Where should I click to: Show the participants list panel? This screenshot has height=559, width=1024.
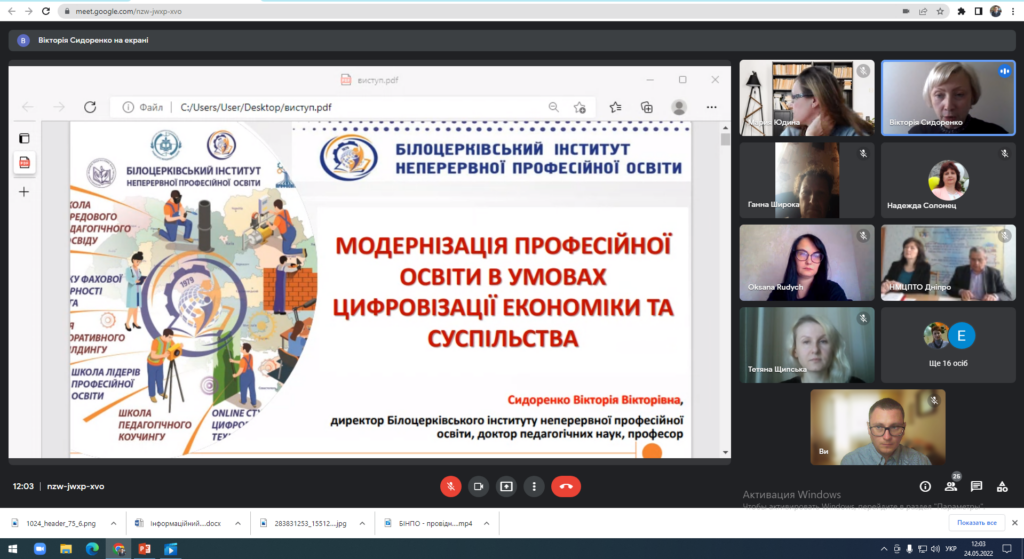pos(951,486)
